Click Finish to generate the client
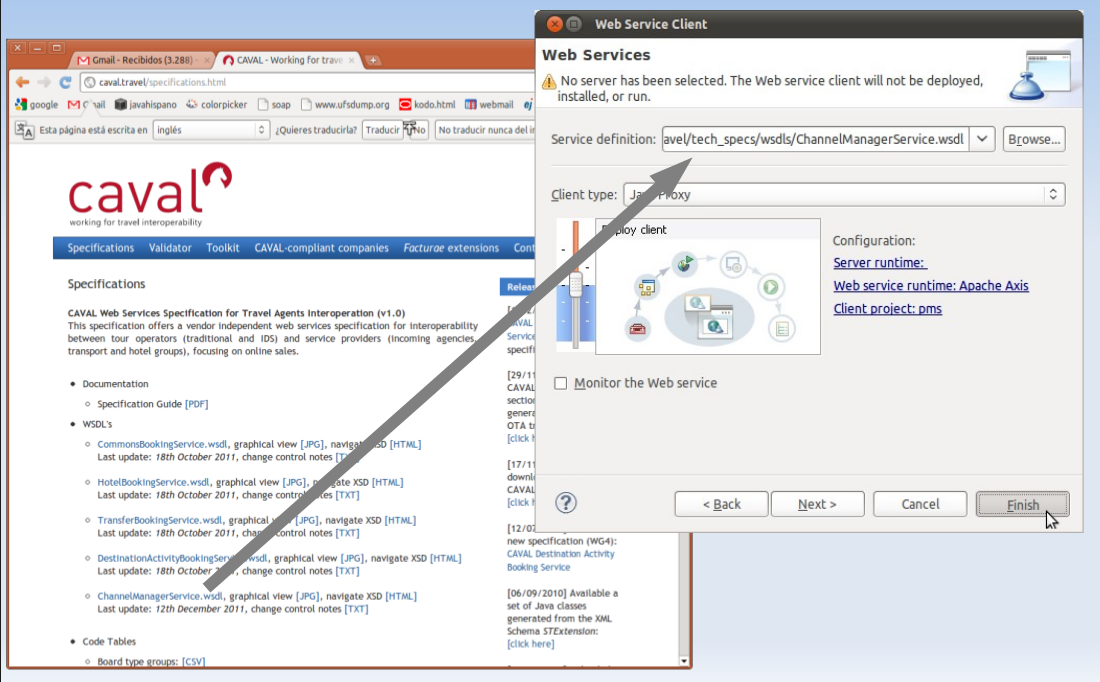Image resolution: width=1100 pixels, height=682 pixels. click(x=1022, y=504)
